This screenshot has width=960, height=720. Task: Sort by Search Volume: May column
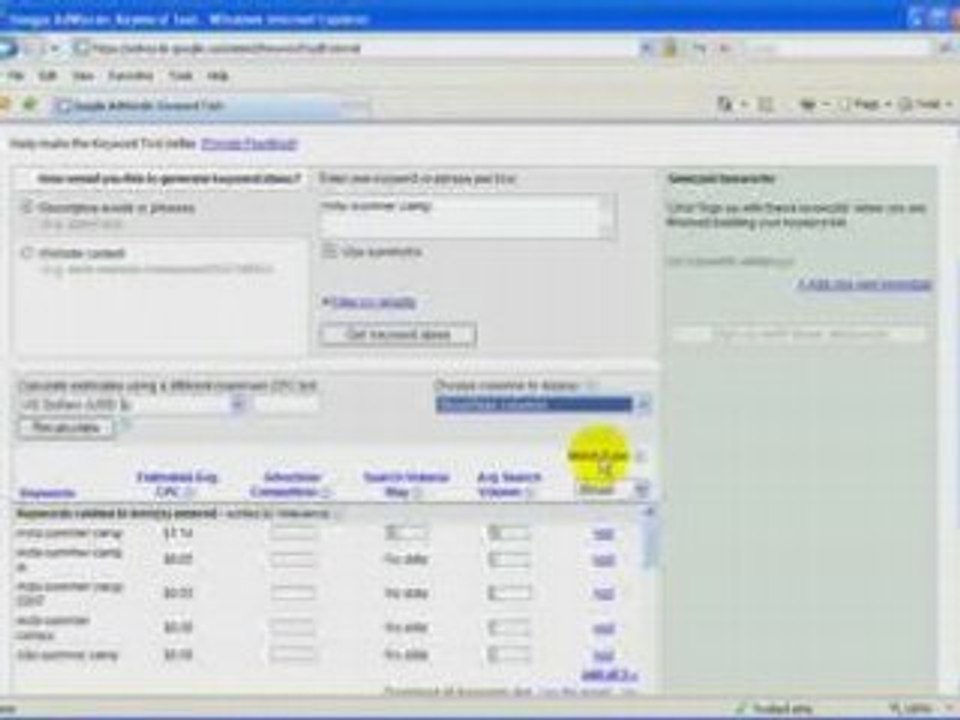(x=405, y=484)
